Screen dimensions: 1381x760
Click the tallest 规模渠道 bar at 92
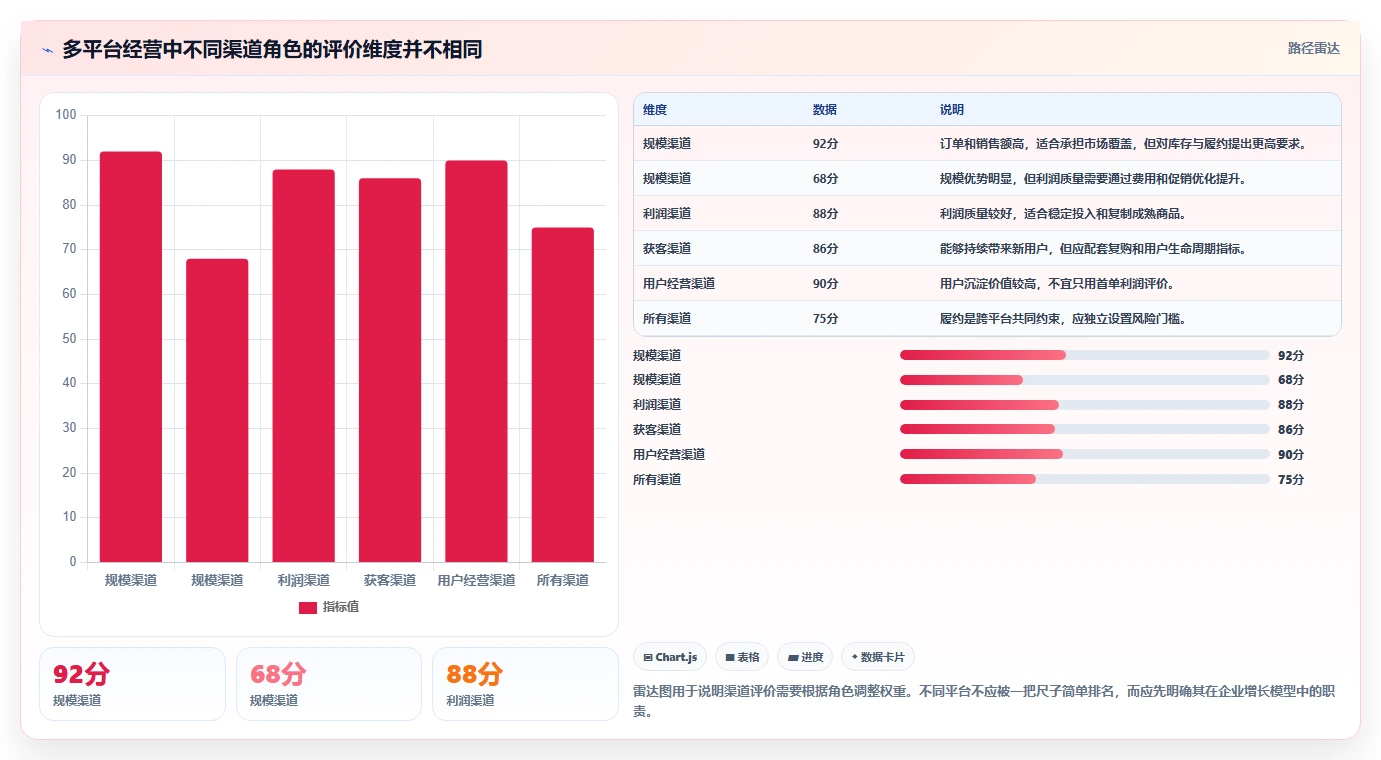click(131, 357)
